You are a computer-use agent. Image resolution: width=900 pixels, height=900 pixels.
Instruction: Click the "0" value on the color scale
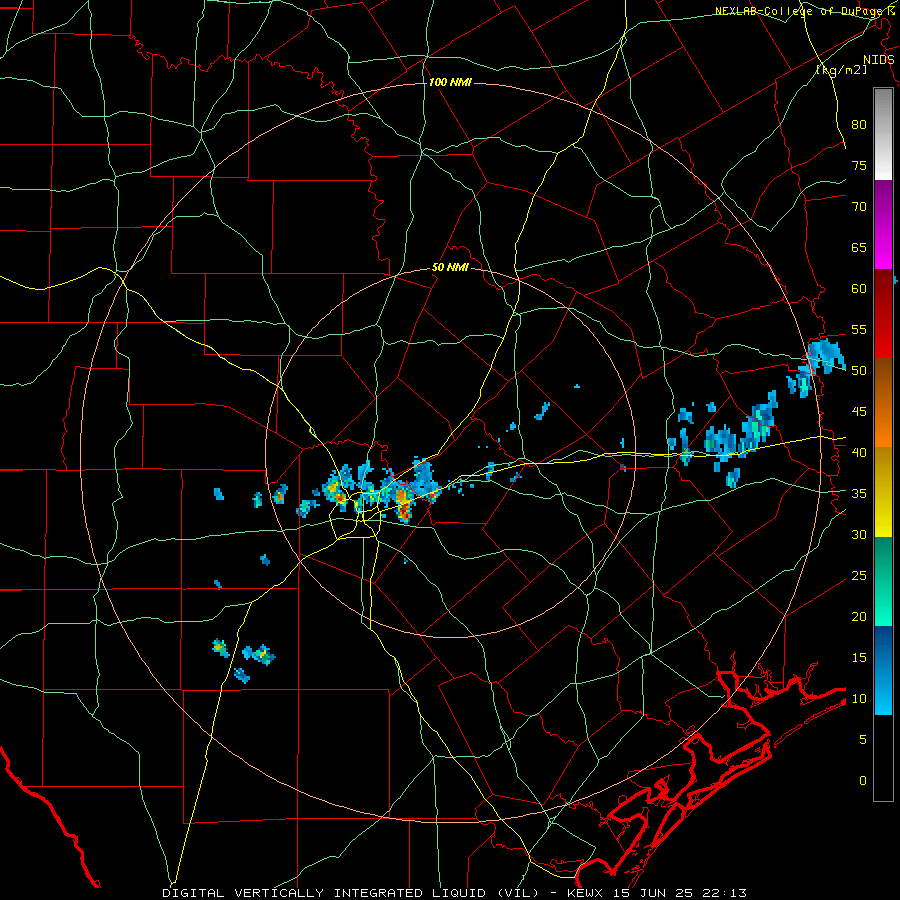[863, 781]
